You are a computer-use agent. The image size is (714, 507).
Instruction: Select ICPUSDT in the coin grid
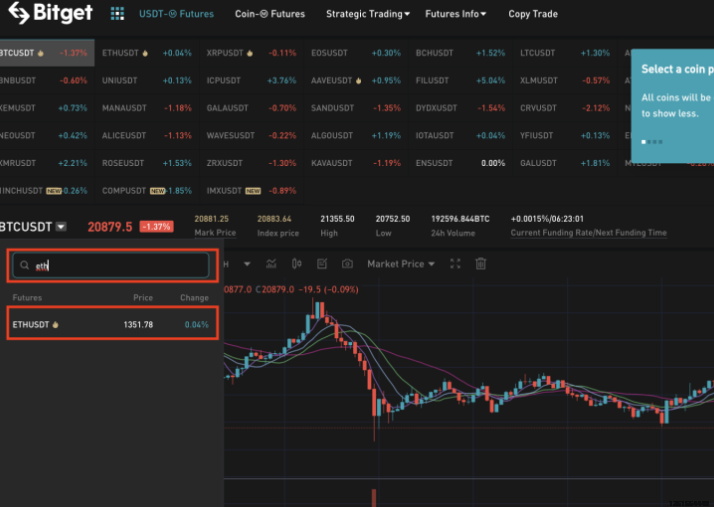[251, 81]
